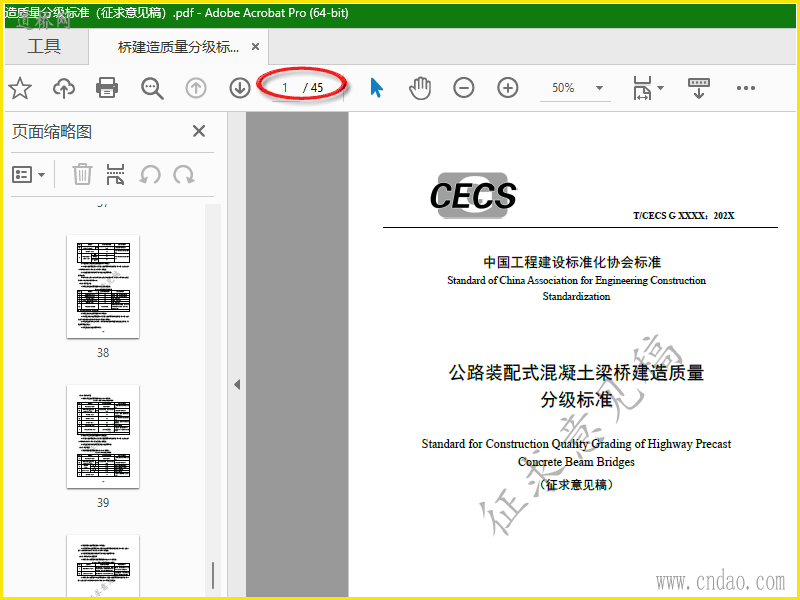Select page 38 thumbnail
Viewport: 800px width, 600px height.
[x=103, y=286]
